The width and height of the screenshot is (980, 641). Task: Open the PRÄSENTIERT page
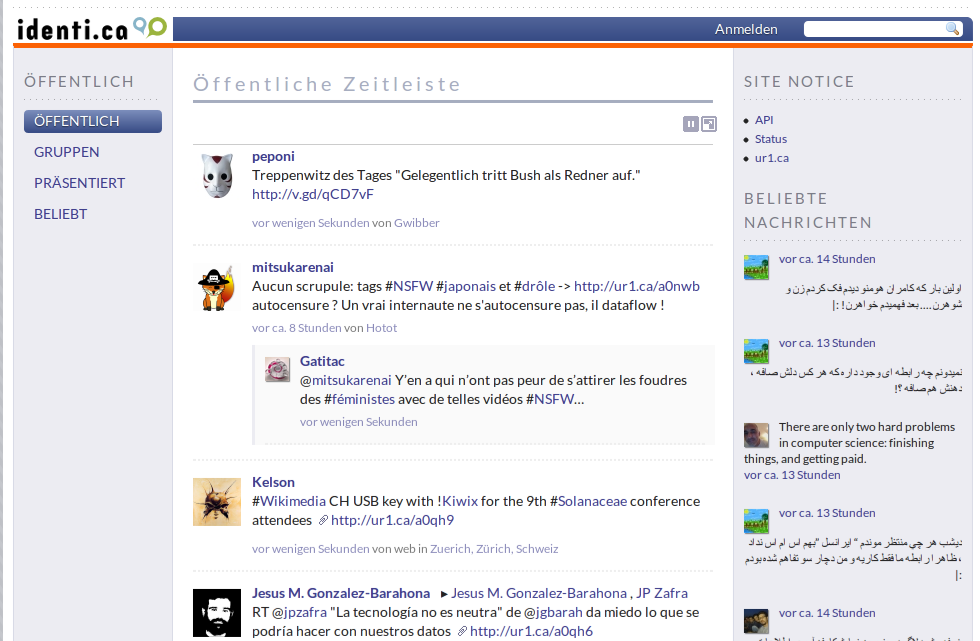click(x=80, y=183)
